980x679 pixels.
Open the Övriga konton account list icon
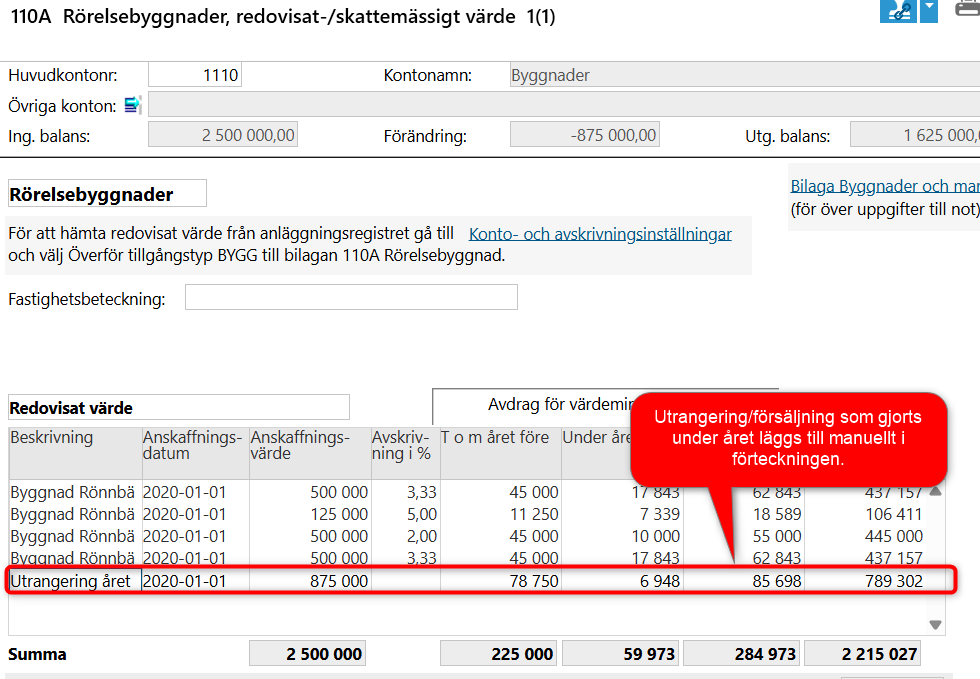point(133,105)
